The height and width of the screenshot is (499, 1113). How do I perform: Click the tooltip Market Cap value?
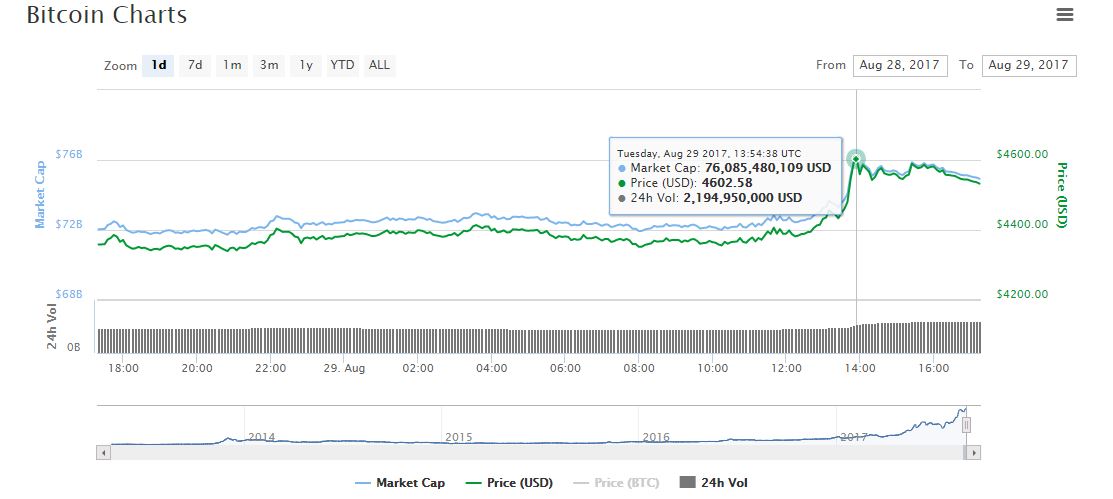767,168
